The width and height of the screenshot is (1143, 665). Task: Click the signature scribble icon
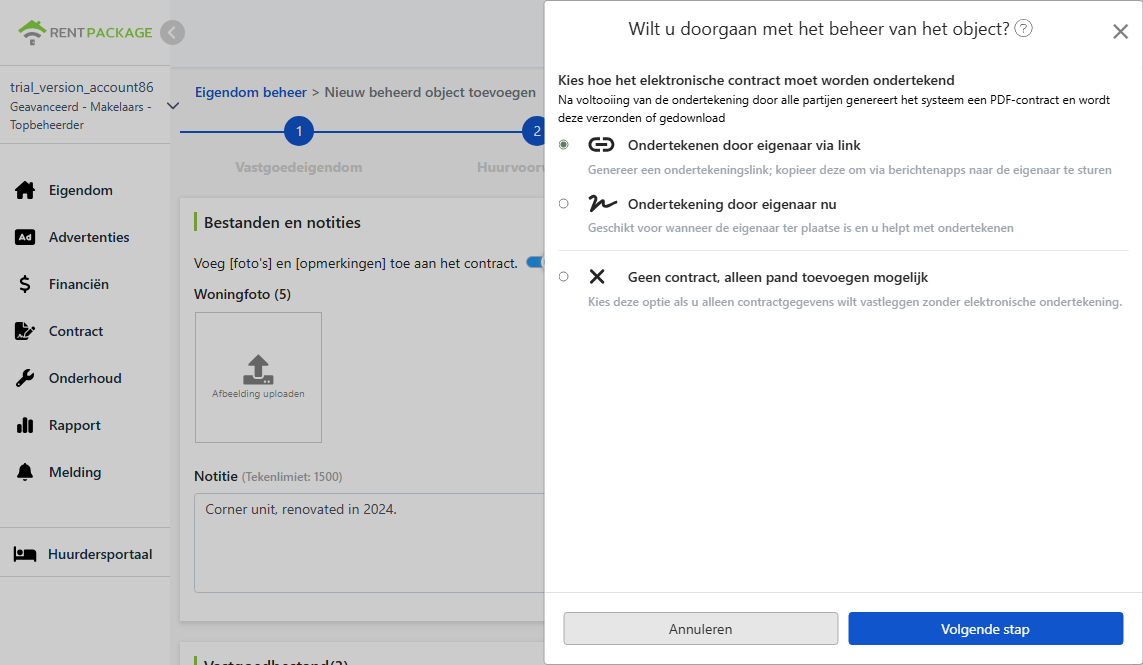(602, 203)
